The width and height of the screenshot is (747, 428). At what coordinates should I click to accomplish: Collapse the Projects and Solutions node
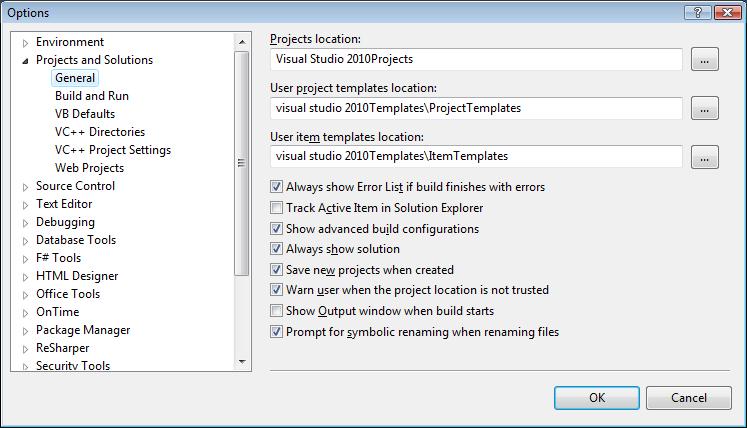25,61
